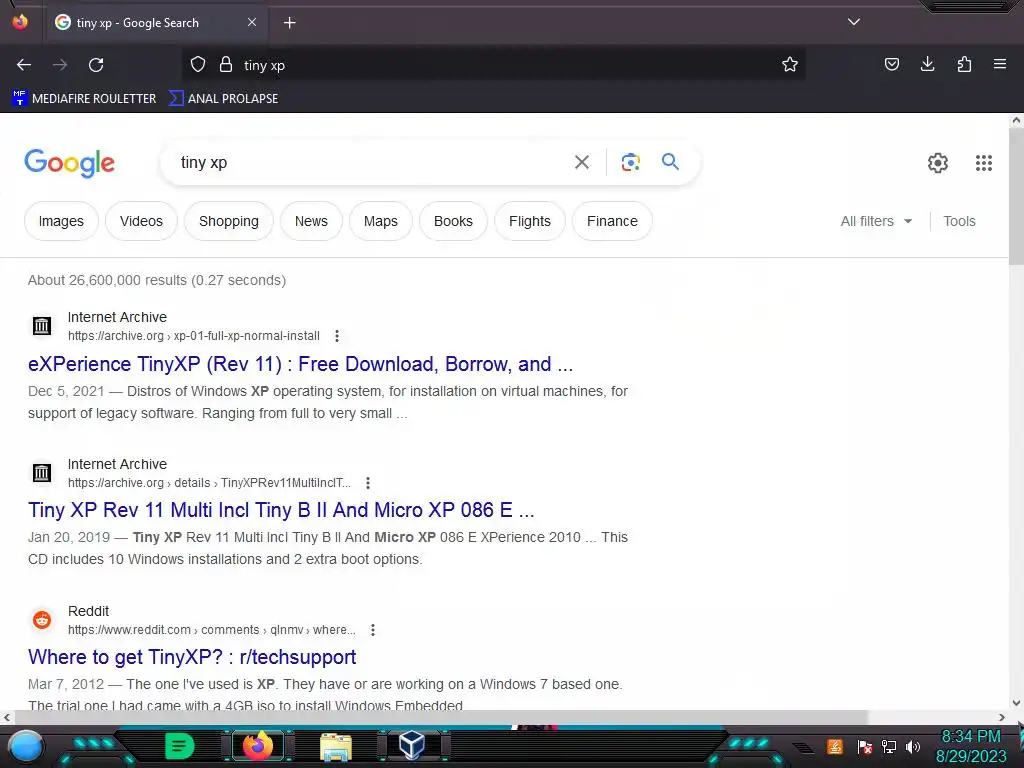Switch to the Shopping results tab
1024x768 pixels.
click(x=229, y=221)
